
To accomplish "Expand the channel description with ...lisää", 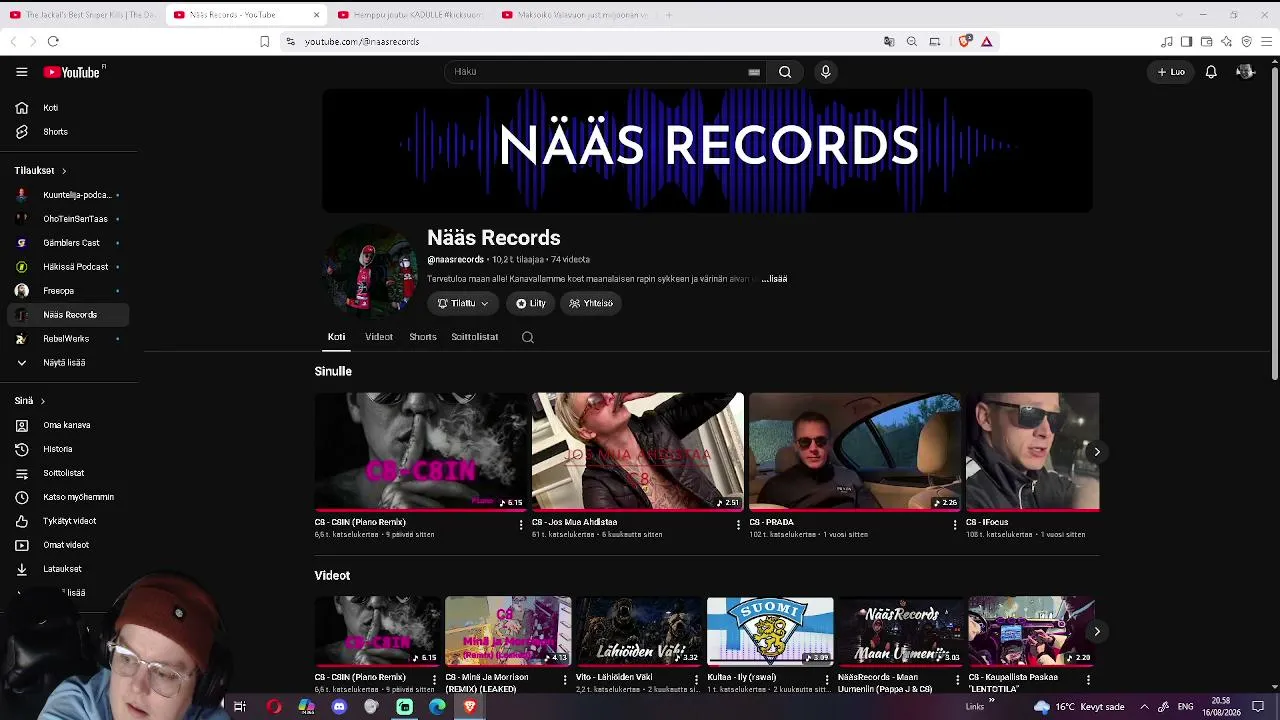I will 775,279.
